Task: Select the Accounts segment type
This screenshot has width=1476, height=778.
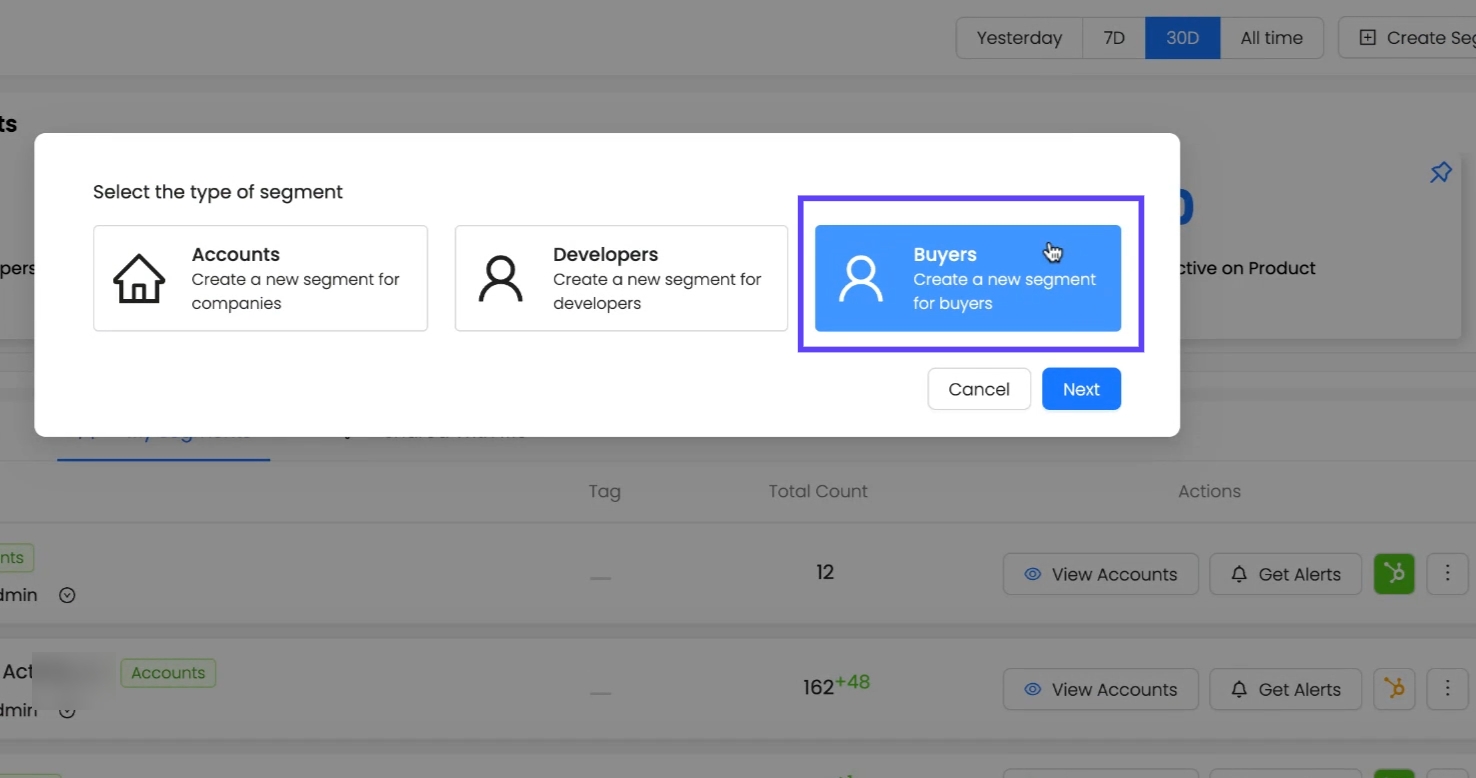Action: pyautogui.click(x=260, y=278)
